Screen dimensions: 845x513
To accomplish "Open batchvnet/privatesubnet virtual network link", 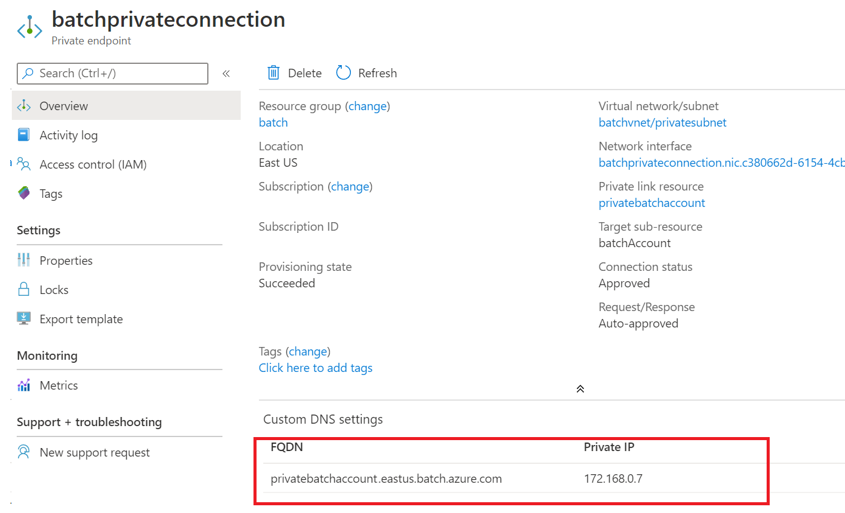I will [x=662, y=123].
